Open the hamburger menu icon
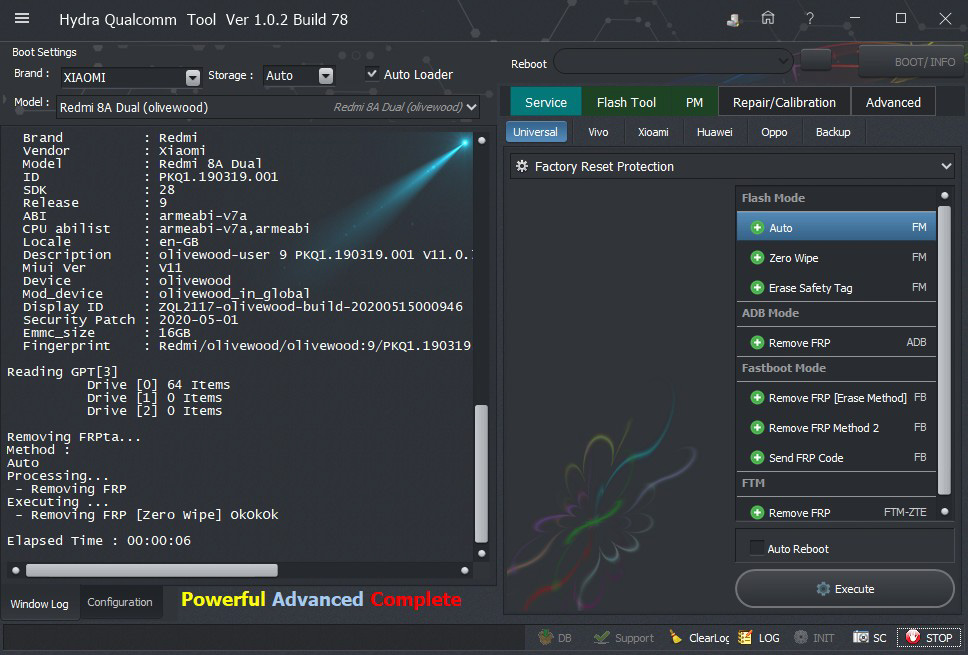Viewport: 968px width, 655px height. (22, 18)
